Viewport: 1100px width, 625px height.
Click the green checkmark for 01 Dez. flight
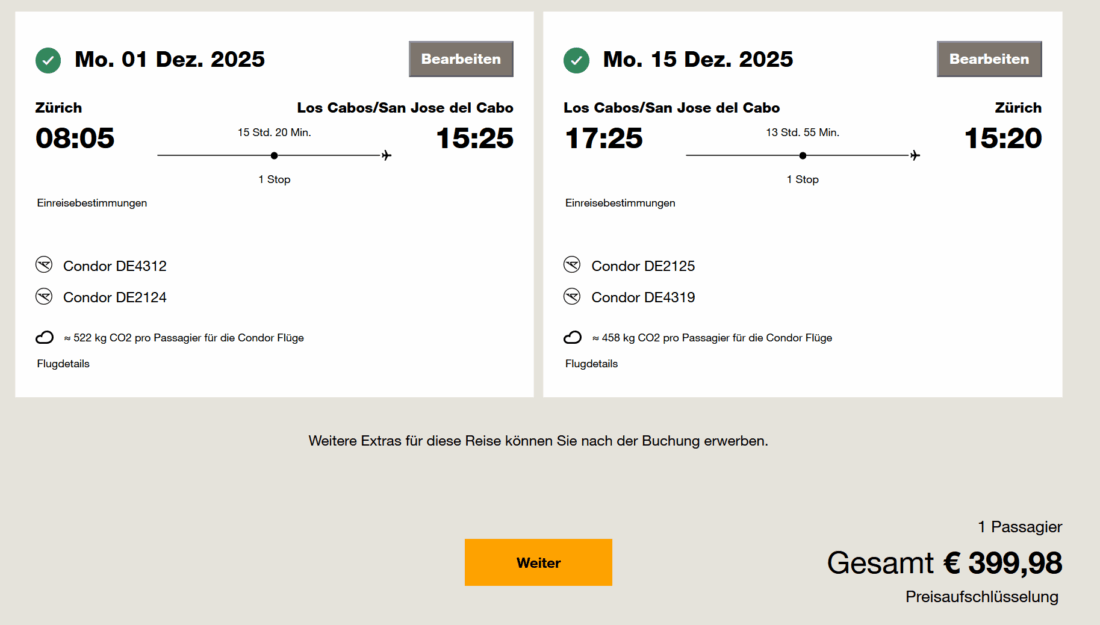pos(48,60)
